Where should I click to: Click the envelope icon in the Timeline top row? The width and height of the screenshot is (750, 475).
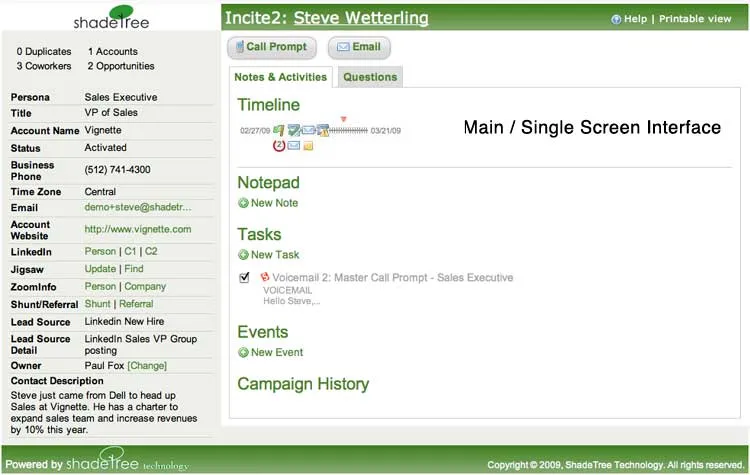(x=309, y=130)
